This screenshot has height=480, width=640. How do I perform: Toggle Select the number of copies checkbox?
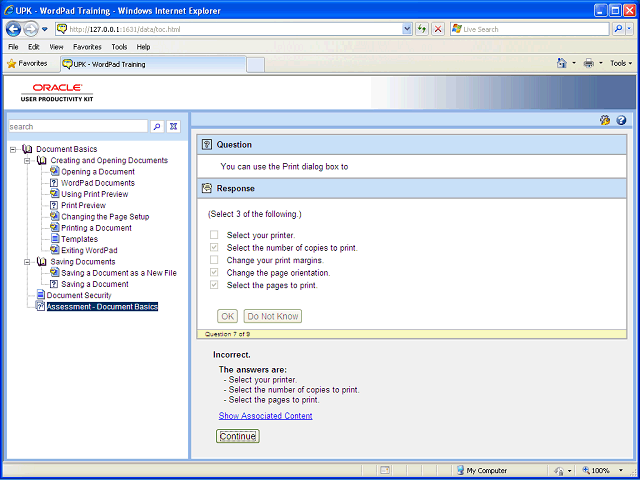tap(214, 247)
